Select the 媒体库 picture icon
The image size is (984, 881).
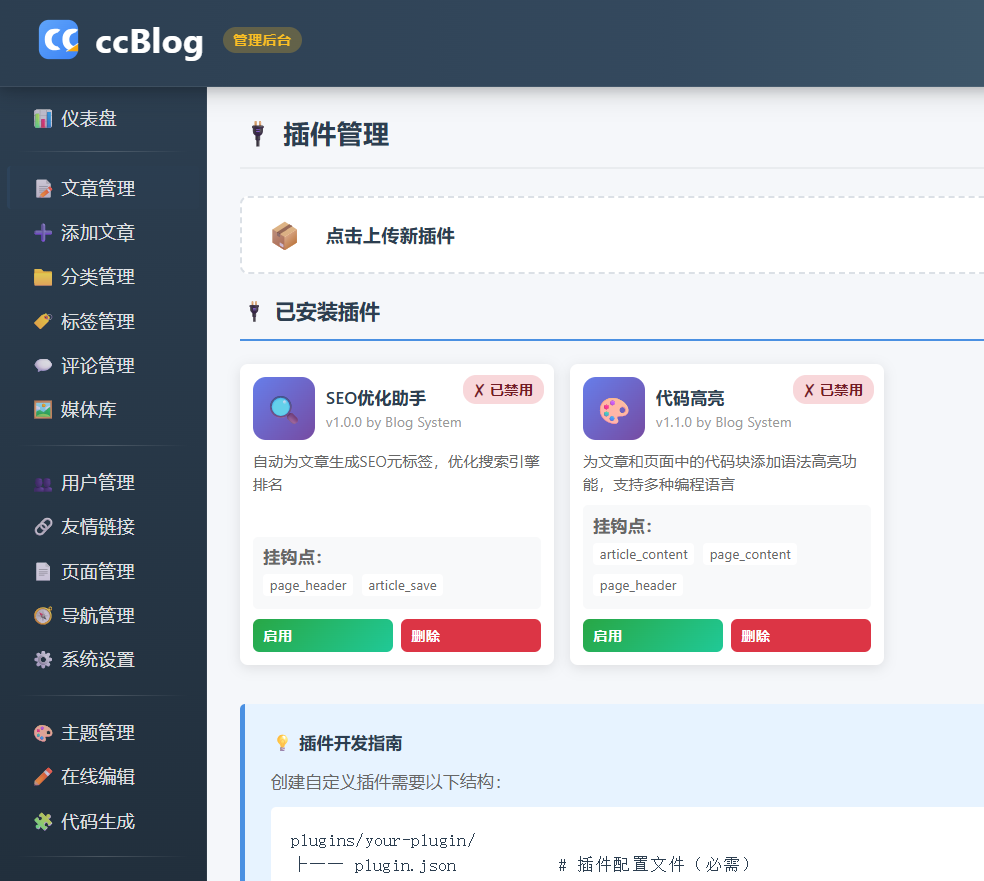43,410
